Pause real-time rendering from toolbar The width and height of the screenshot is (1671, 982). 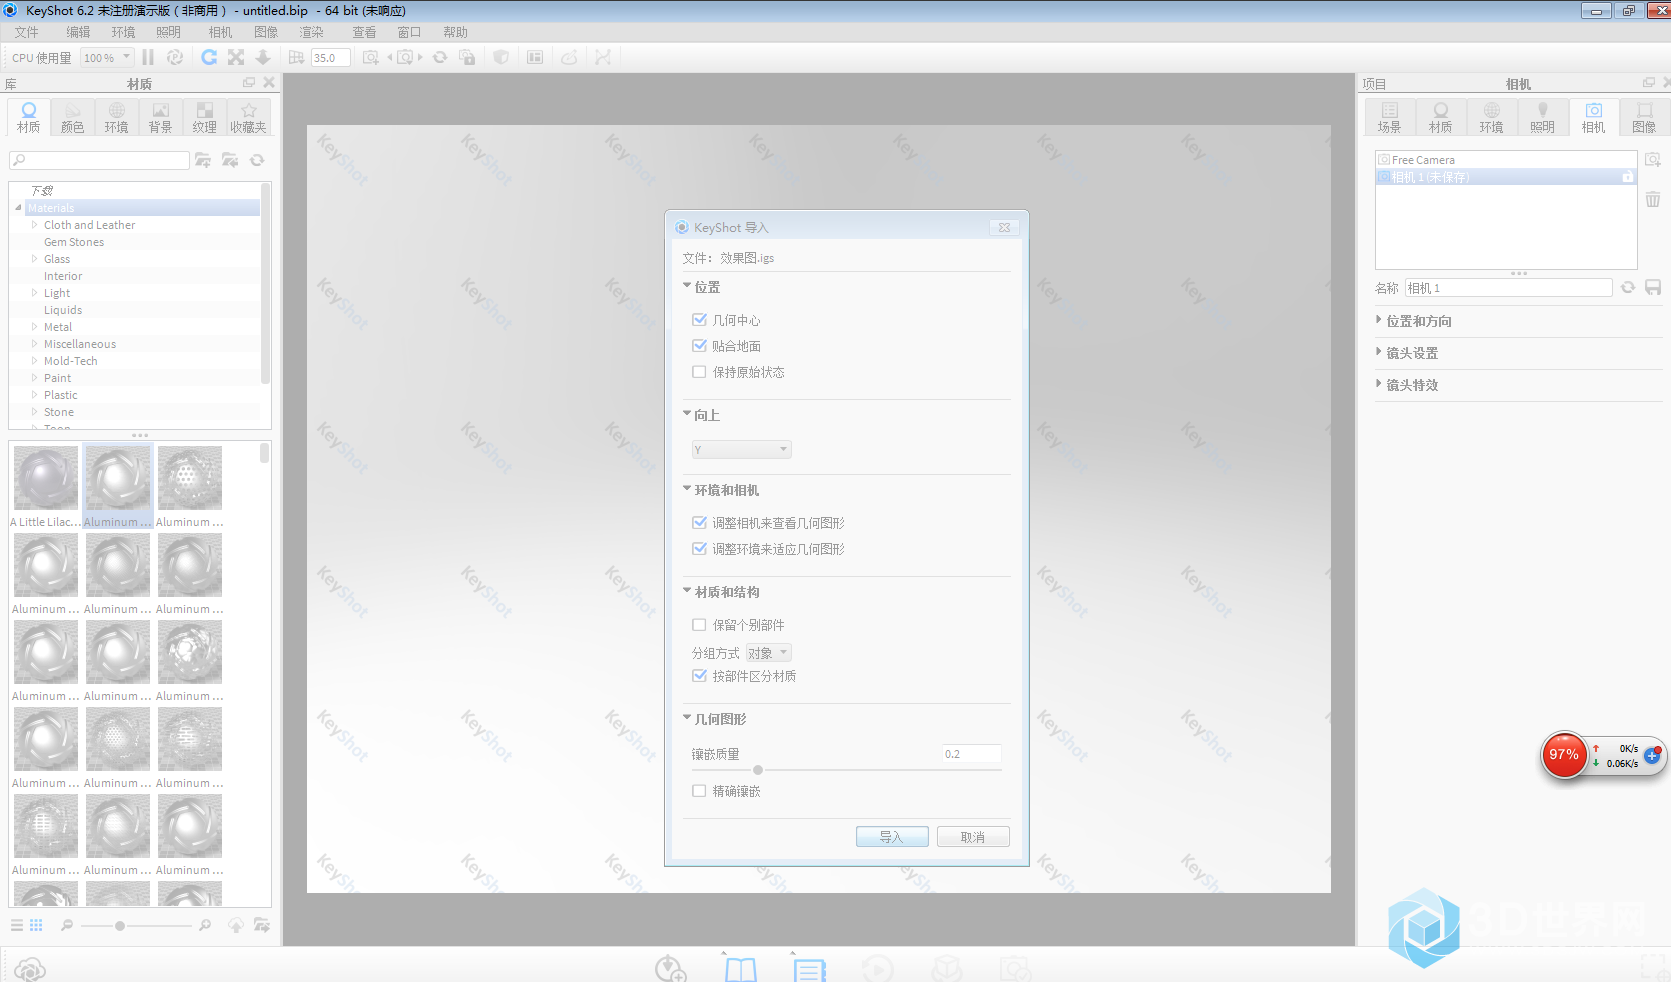tap(148, 58)
